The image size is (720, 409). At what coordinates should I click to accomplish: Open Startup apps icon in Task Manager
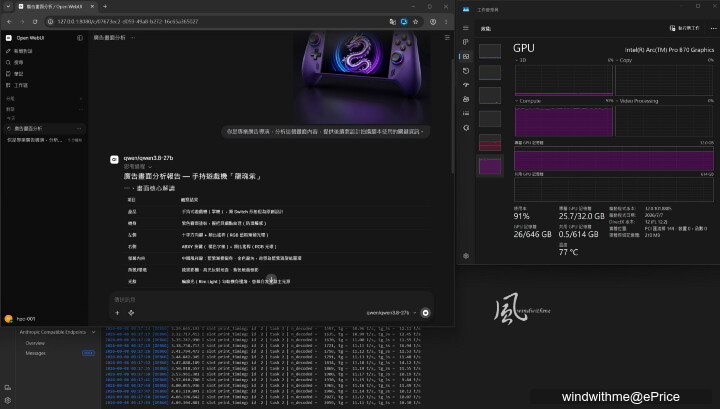pos(466,85)
